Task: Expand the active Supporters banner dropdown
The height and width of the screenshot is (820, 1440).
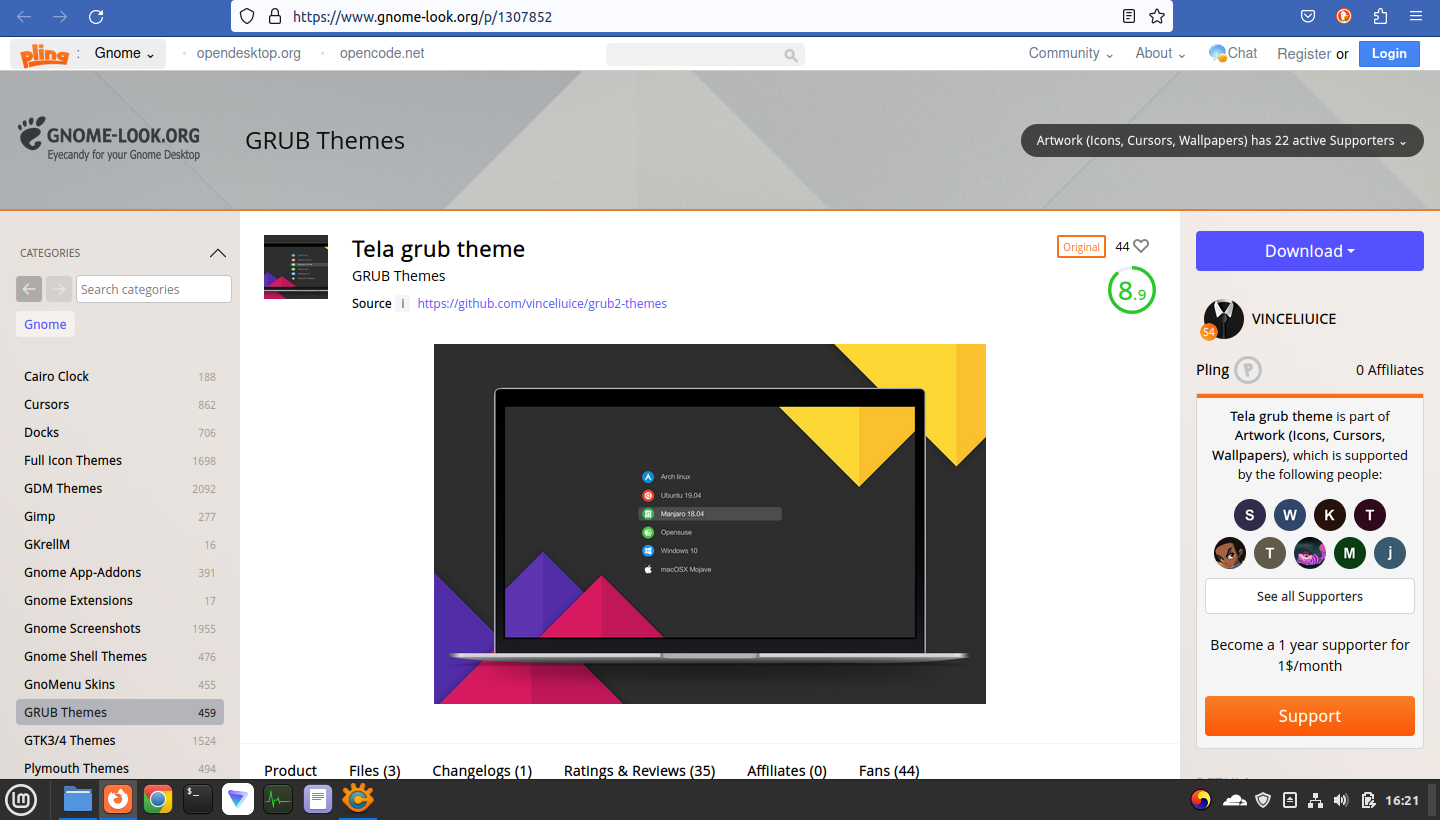Action: tap(1222, 141)
